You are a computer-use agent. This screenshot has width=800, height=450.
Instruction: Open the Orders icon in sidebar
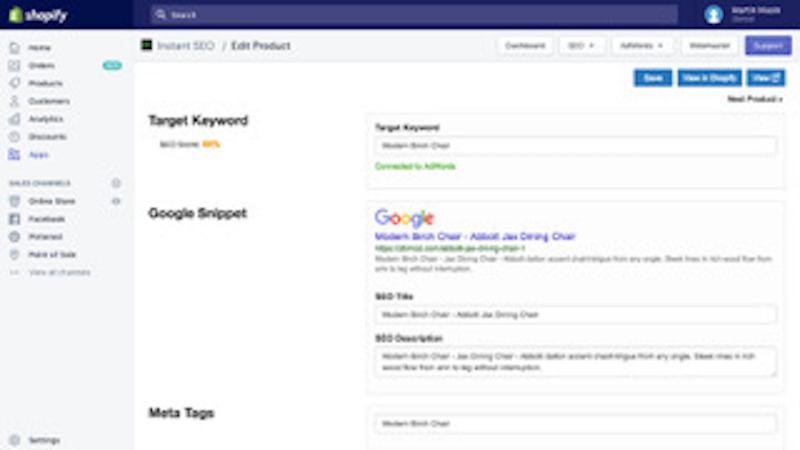(14, 65)
